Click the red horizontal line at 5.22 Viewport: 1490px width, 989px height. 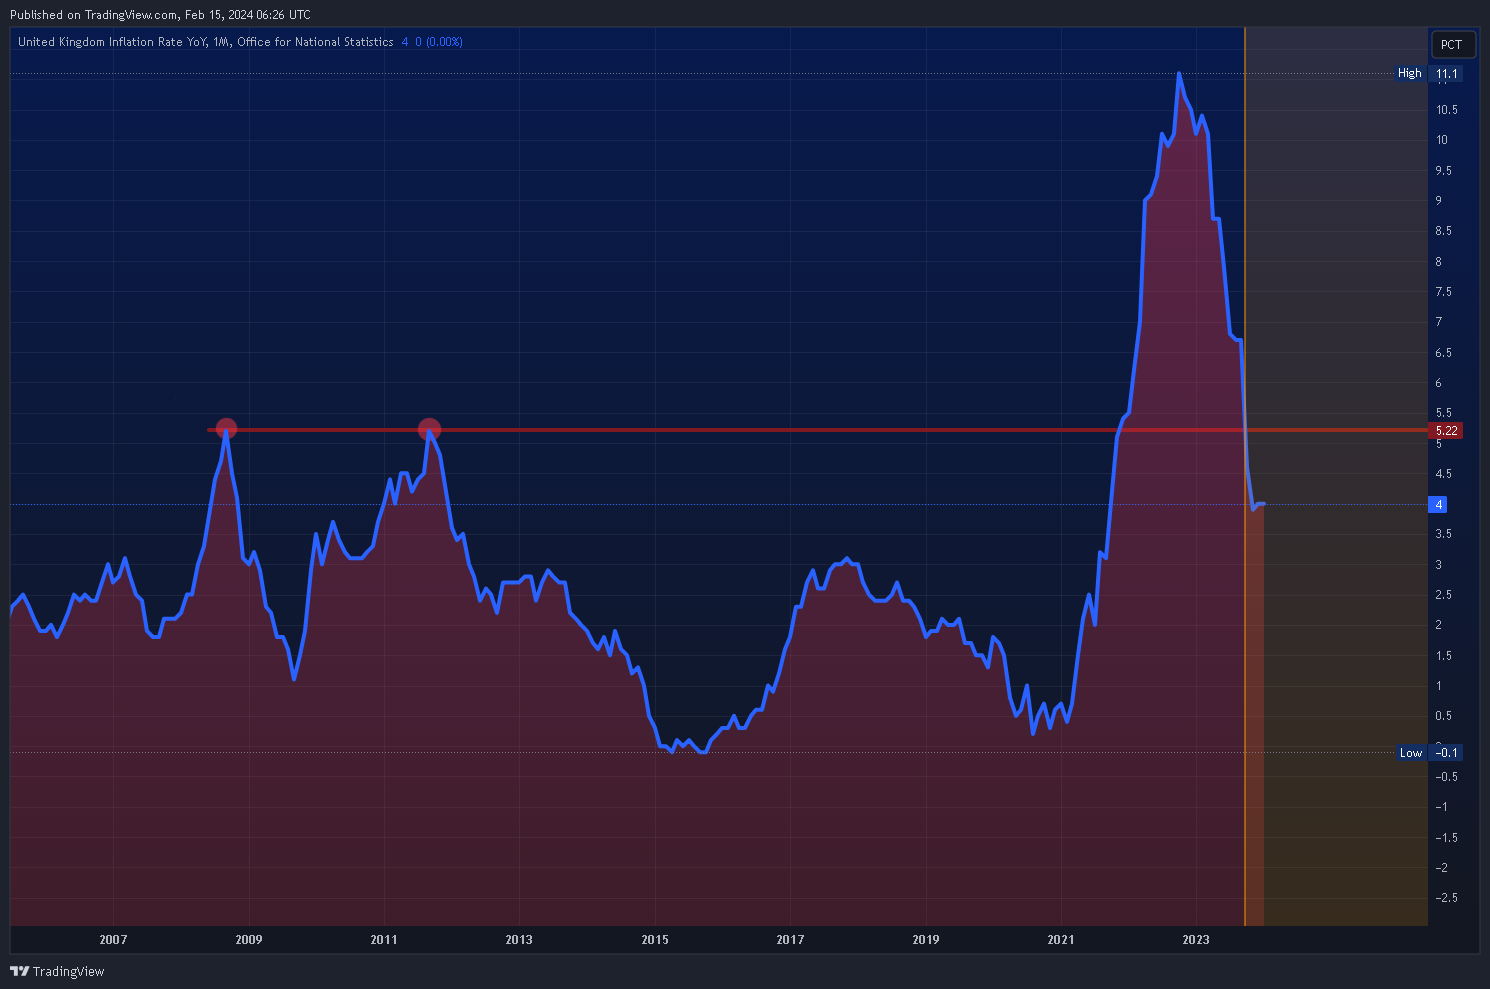coord(817,430)
